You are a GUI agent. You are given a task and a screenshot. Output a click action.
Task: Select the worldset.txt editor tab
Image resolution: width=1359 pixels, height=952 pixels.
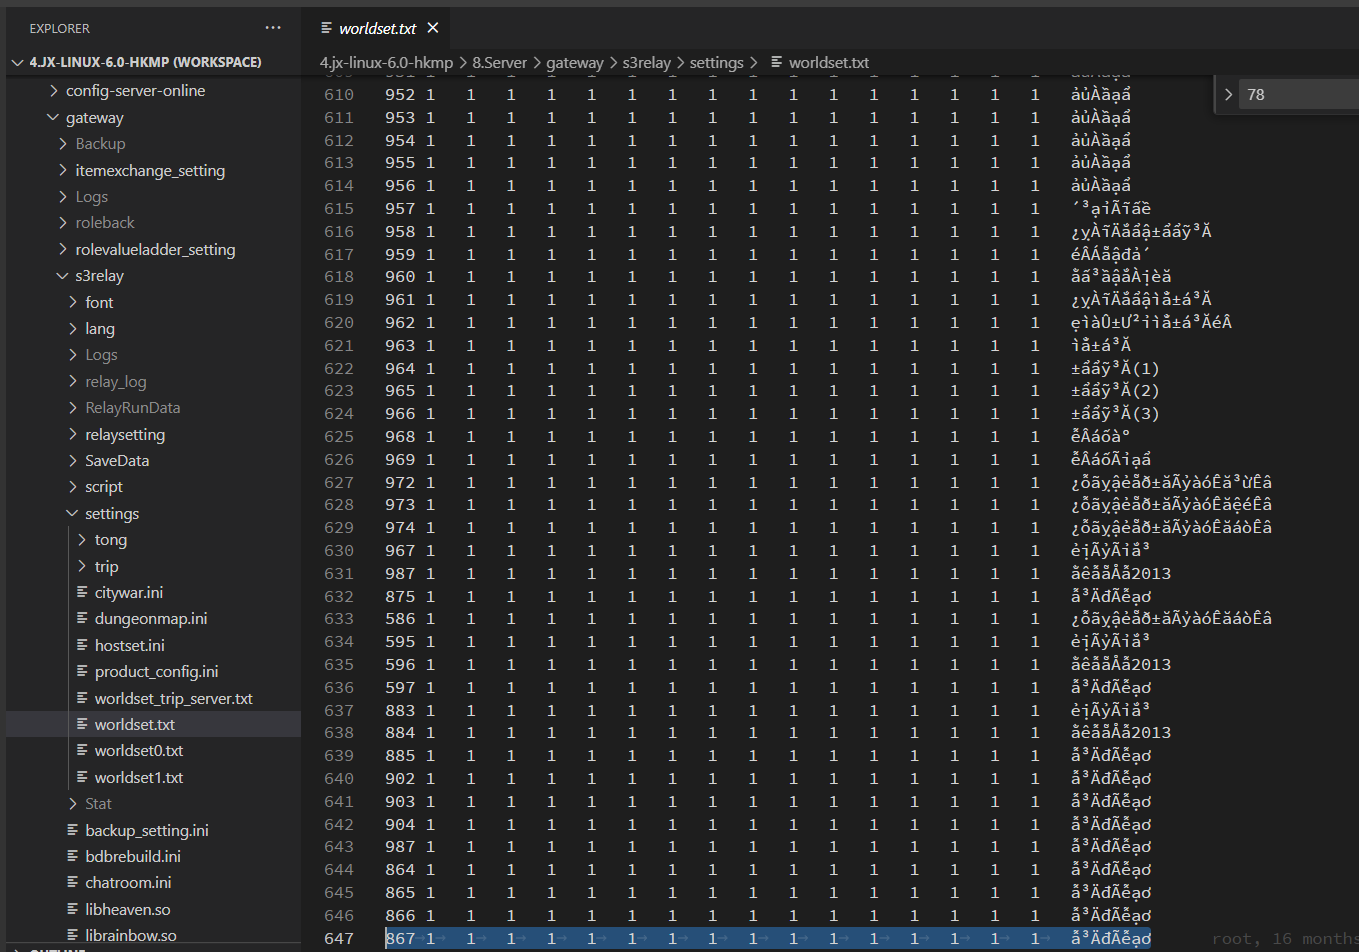click(378, 28)
